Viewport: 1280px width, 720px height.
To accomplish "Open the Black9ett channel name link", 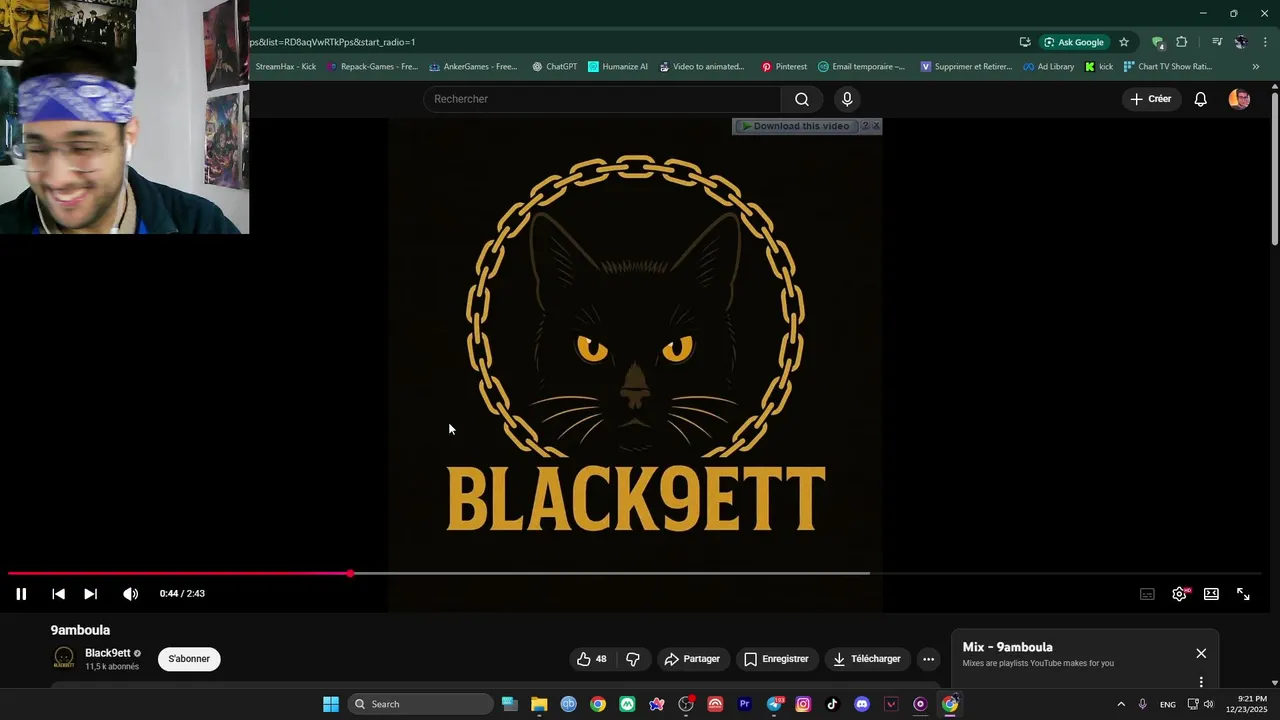I will click(108, 653).
